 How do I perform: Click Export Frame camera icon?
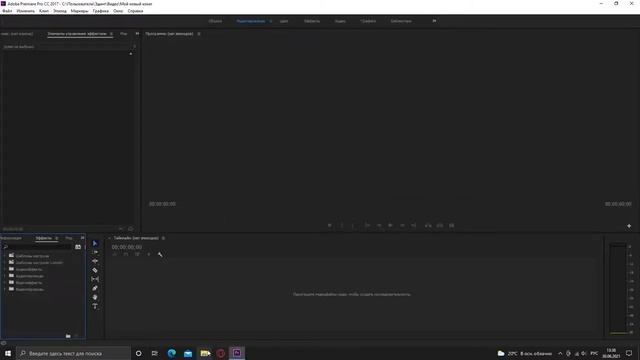coord(451,225)
